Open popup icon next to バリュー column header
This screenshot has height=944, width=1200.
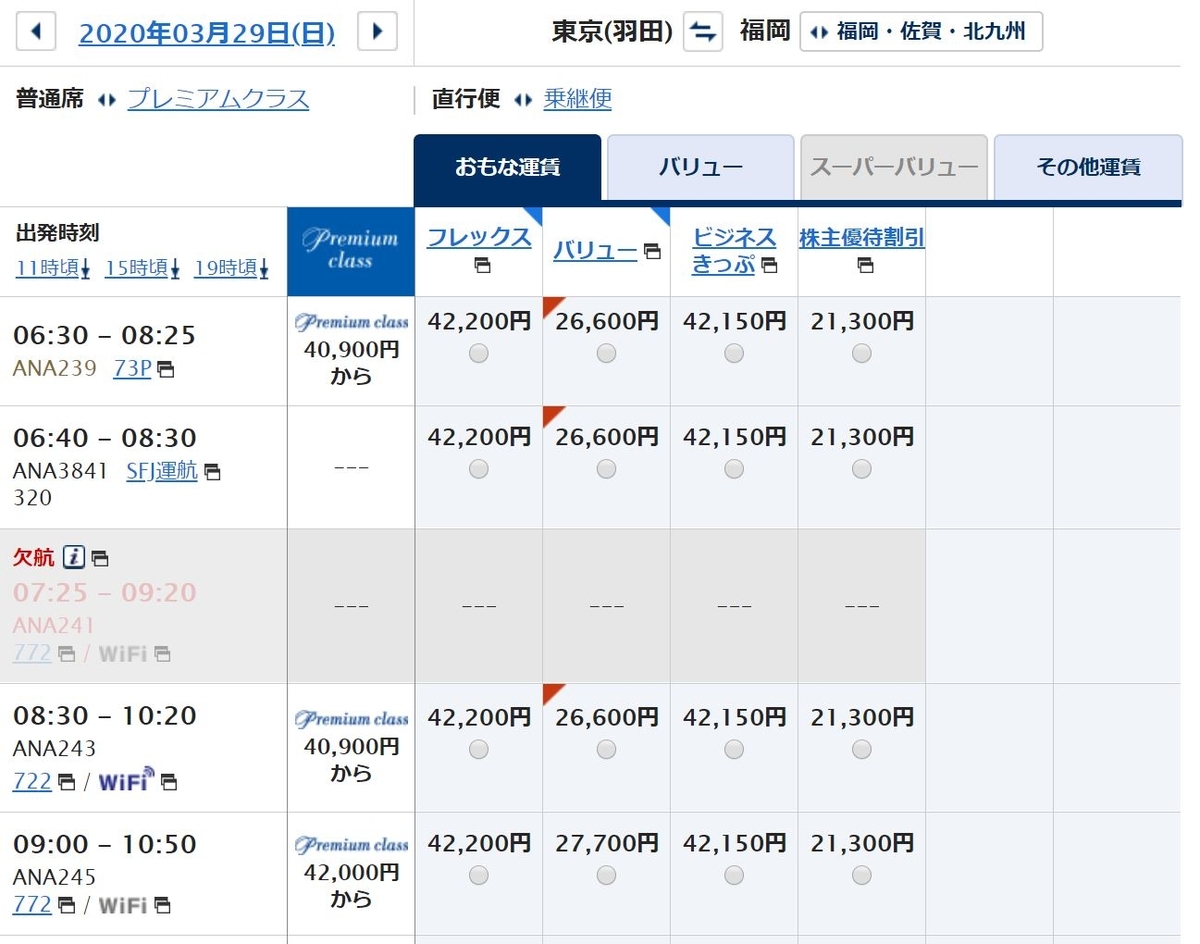[652, 251]
